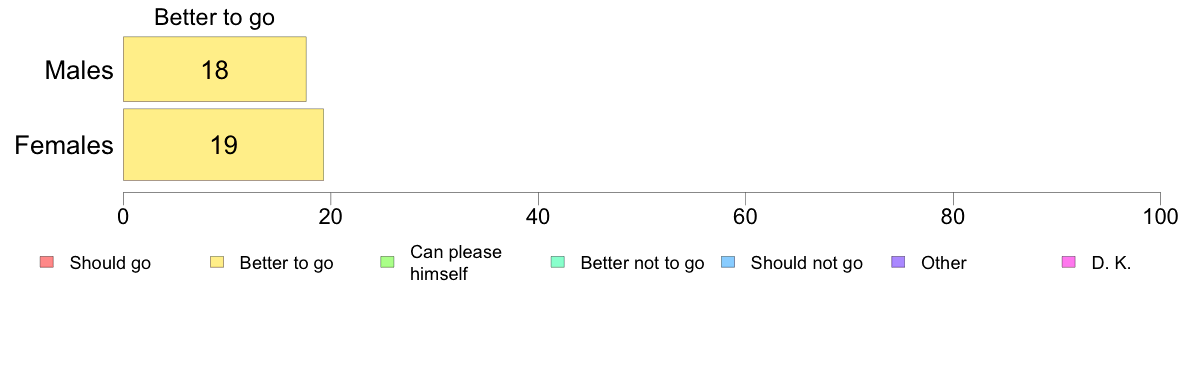1188x368 pixels.
Task: Click the blue Should not go swatch
Action: pyautogui.click(x=728, y=263)
